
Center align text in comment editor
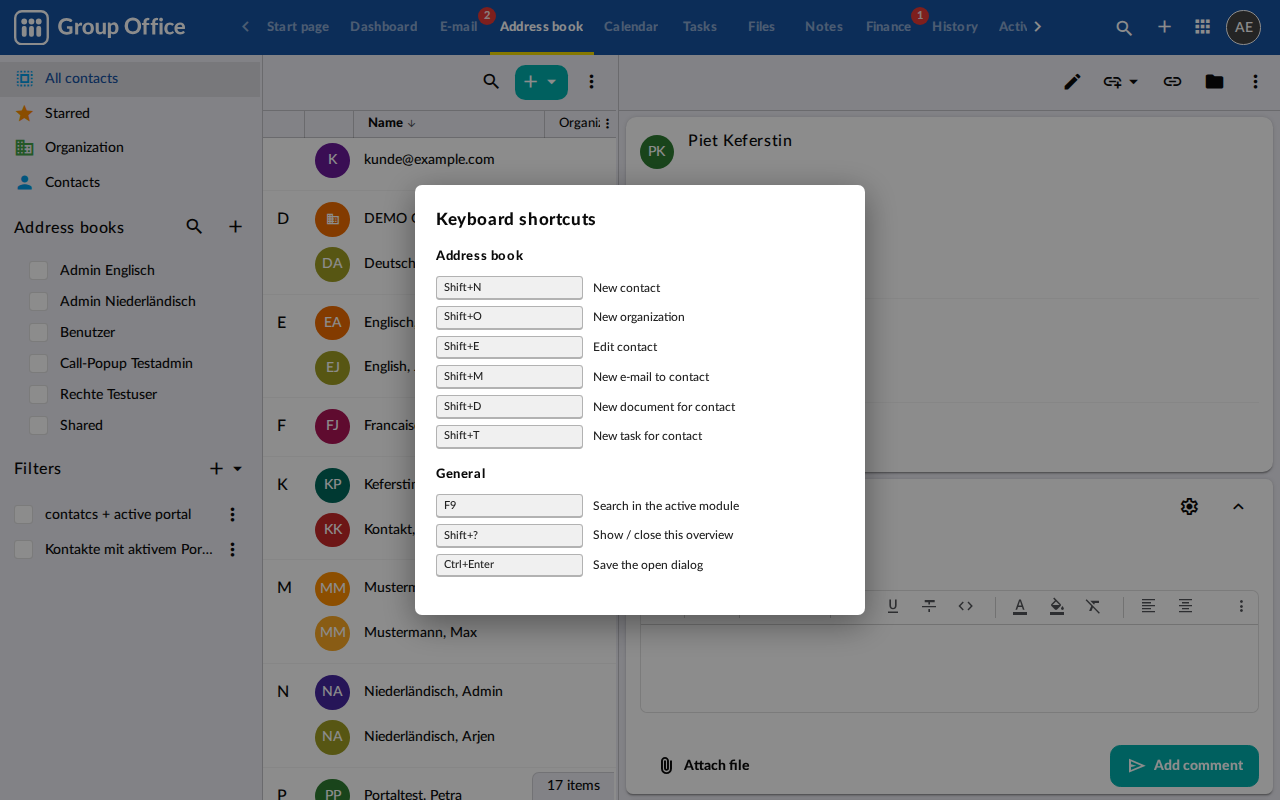pos(1185,606)
